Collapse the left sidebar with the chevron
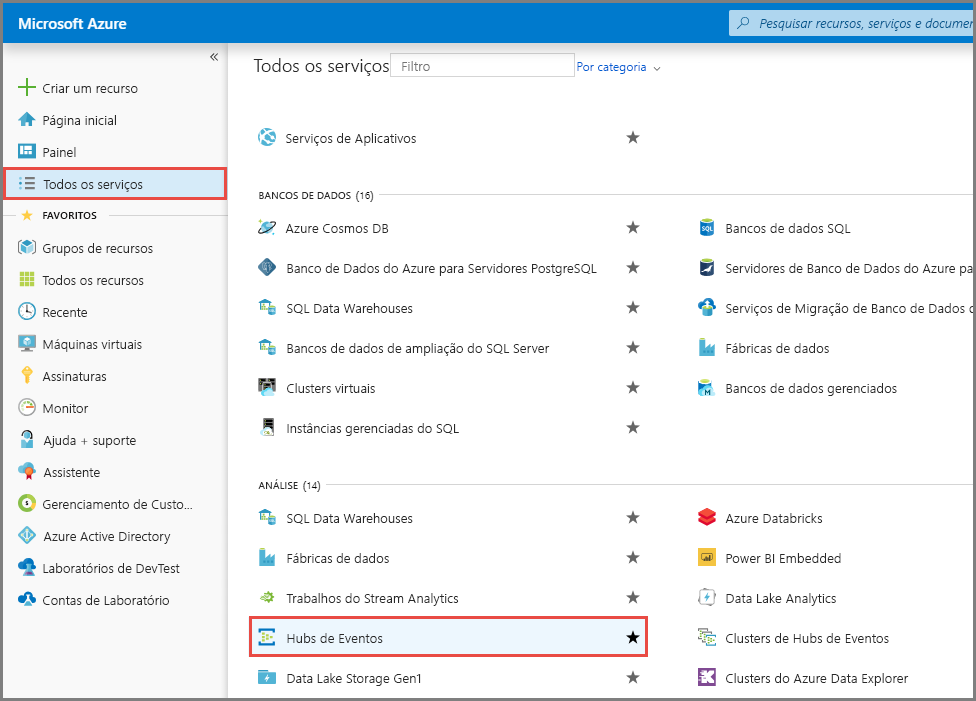Screen dimensions: 976x701 213,57
